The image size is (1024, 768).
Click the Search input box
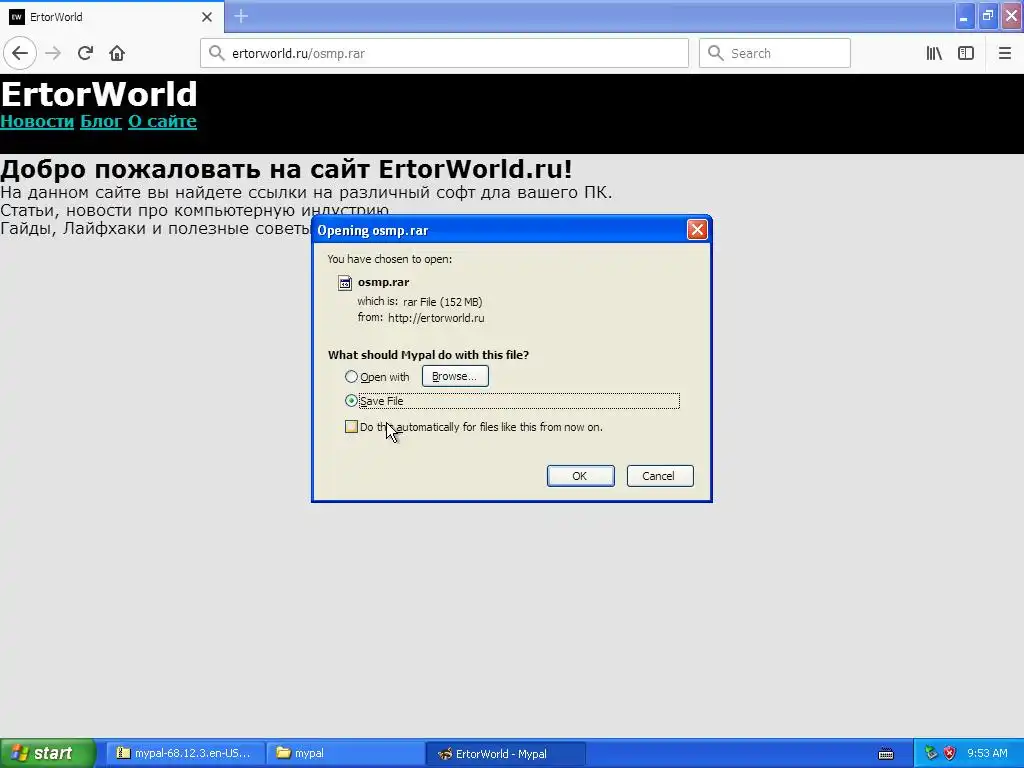click(775, 53)
